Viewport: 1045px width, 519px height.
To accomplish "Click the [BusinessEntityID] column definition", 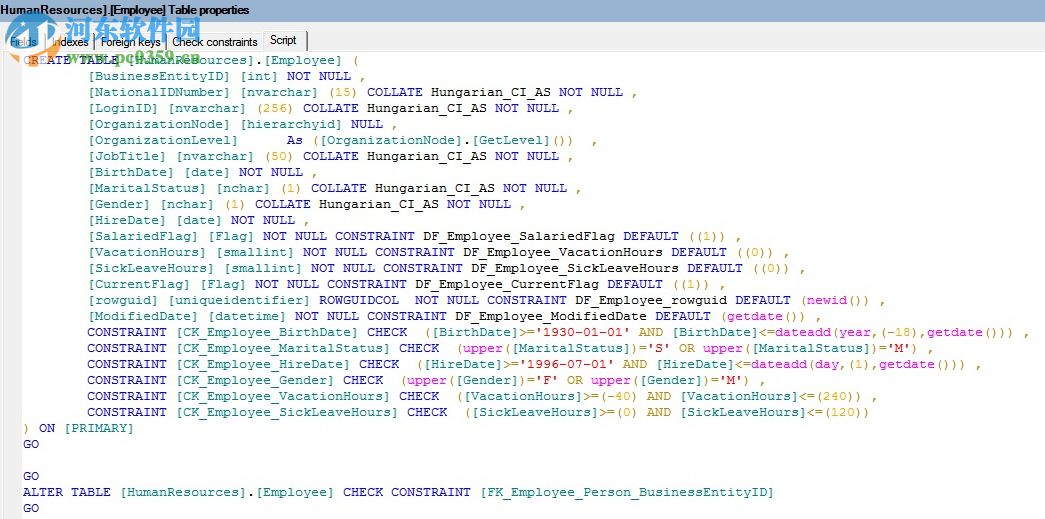I will pyautogui.click(x=225, y=76).
